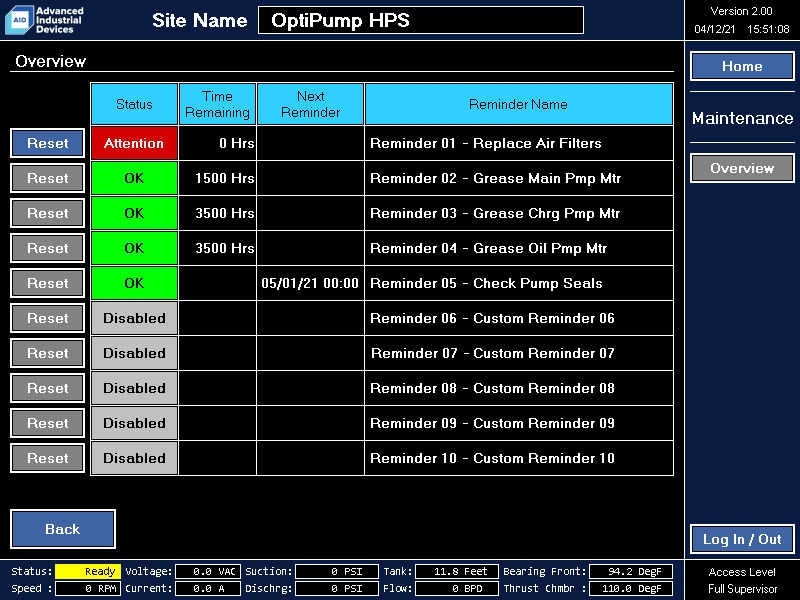
Task: Click Disabled status for Reminder 08
Action: [134, 388]
